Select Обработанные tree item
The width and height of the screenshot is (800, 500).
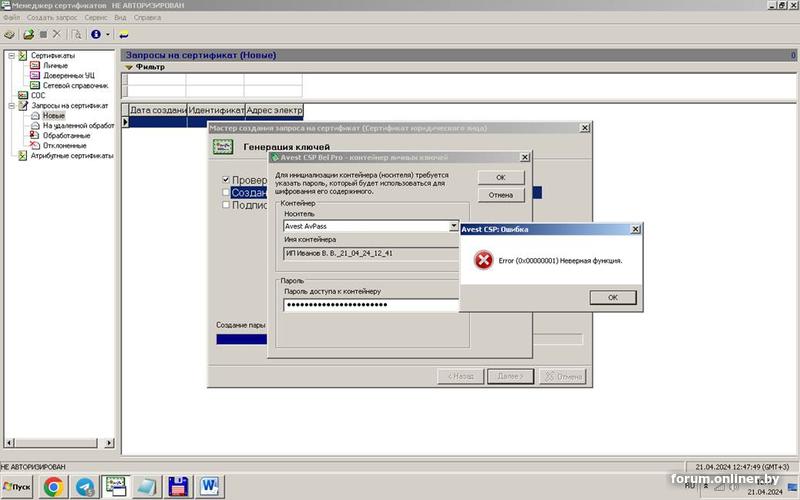(x=66, y=135)
